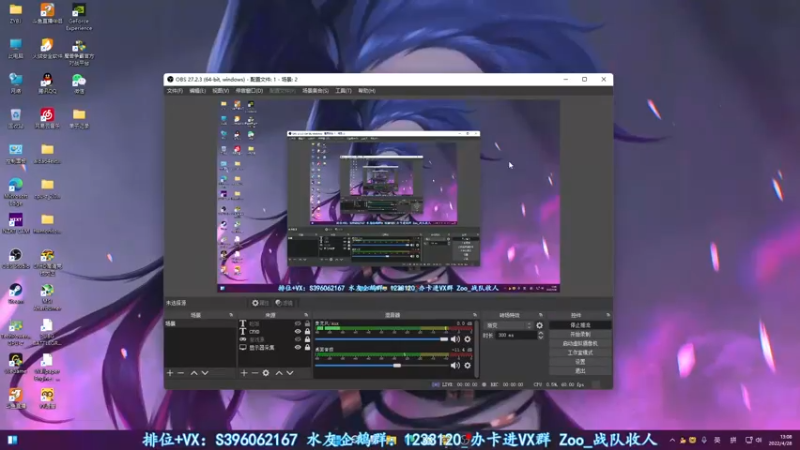This screenshot has height=450, width=800.
Task: Decrease transition duration with down arrow
Action: (x=541, y=337)
